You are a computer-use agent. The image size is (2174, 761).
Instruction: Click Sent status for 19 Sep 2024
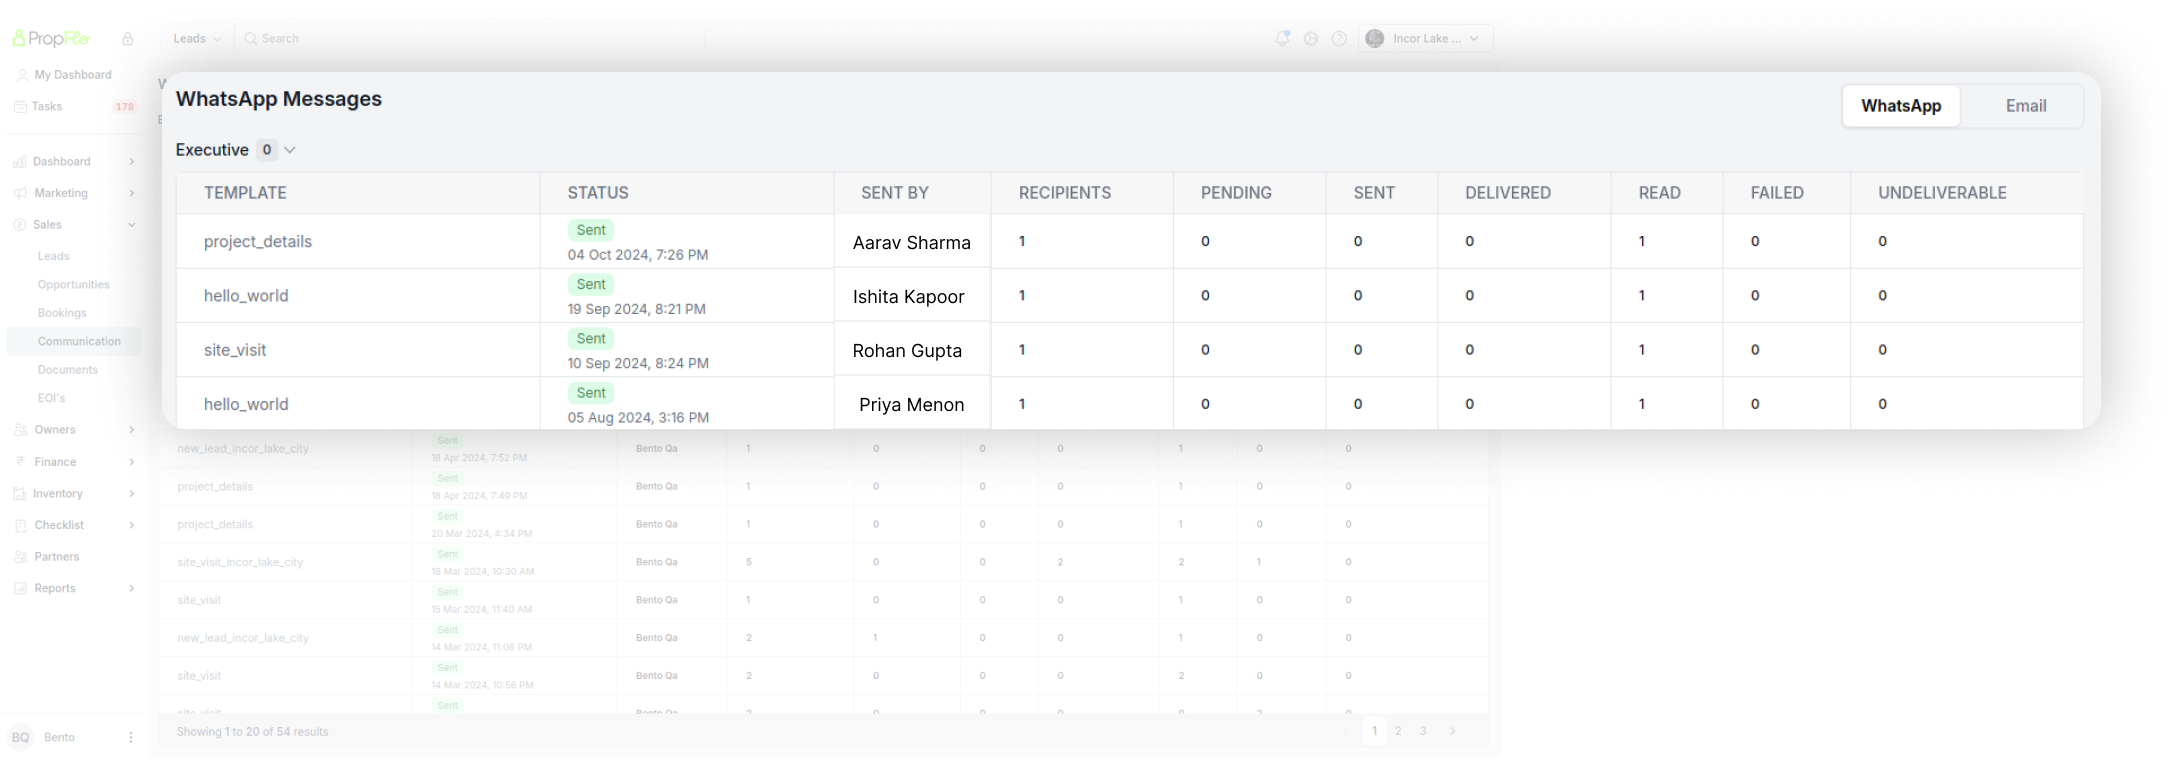[591, 284]
